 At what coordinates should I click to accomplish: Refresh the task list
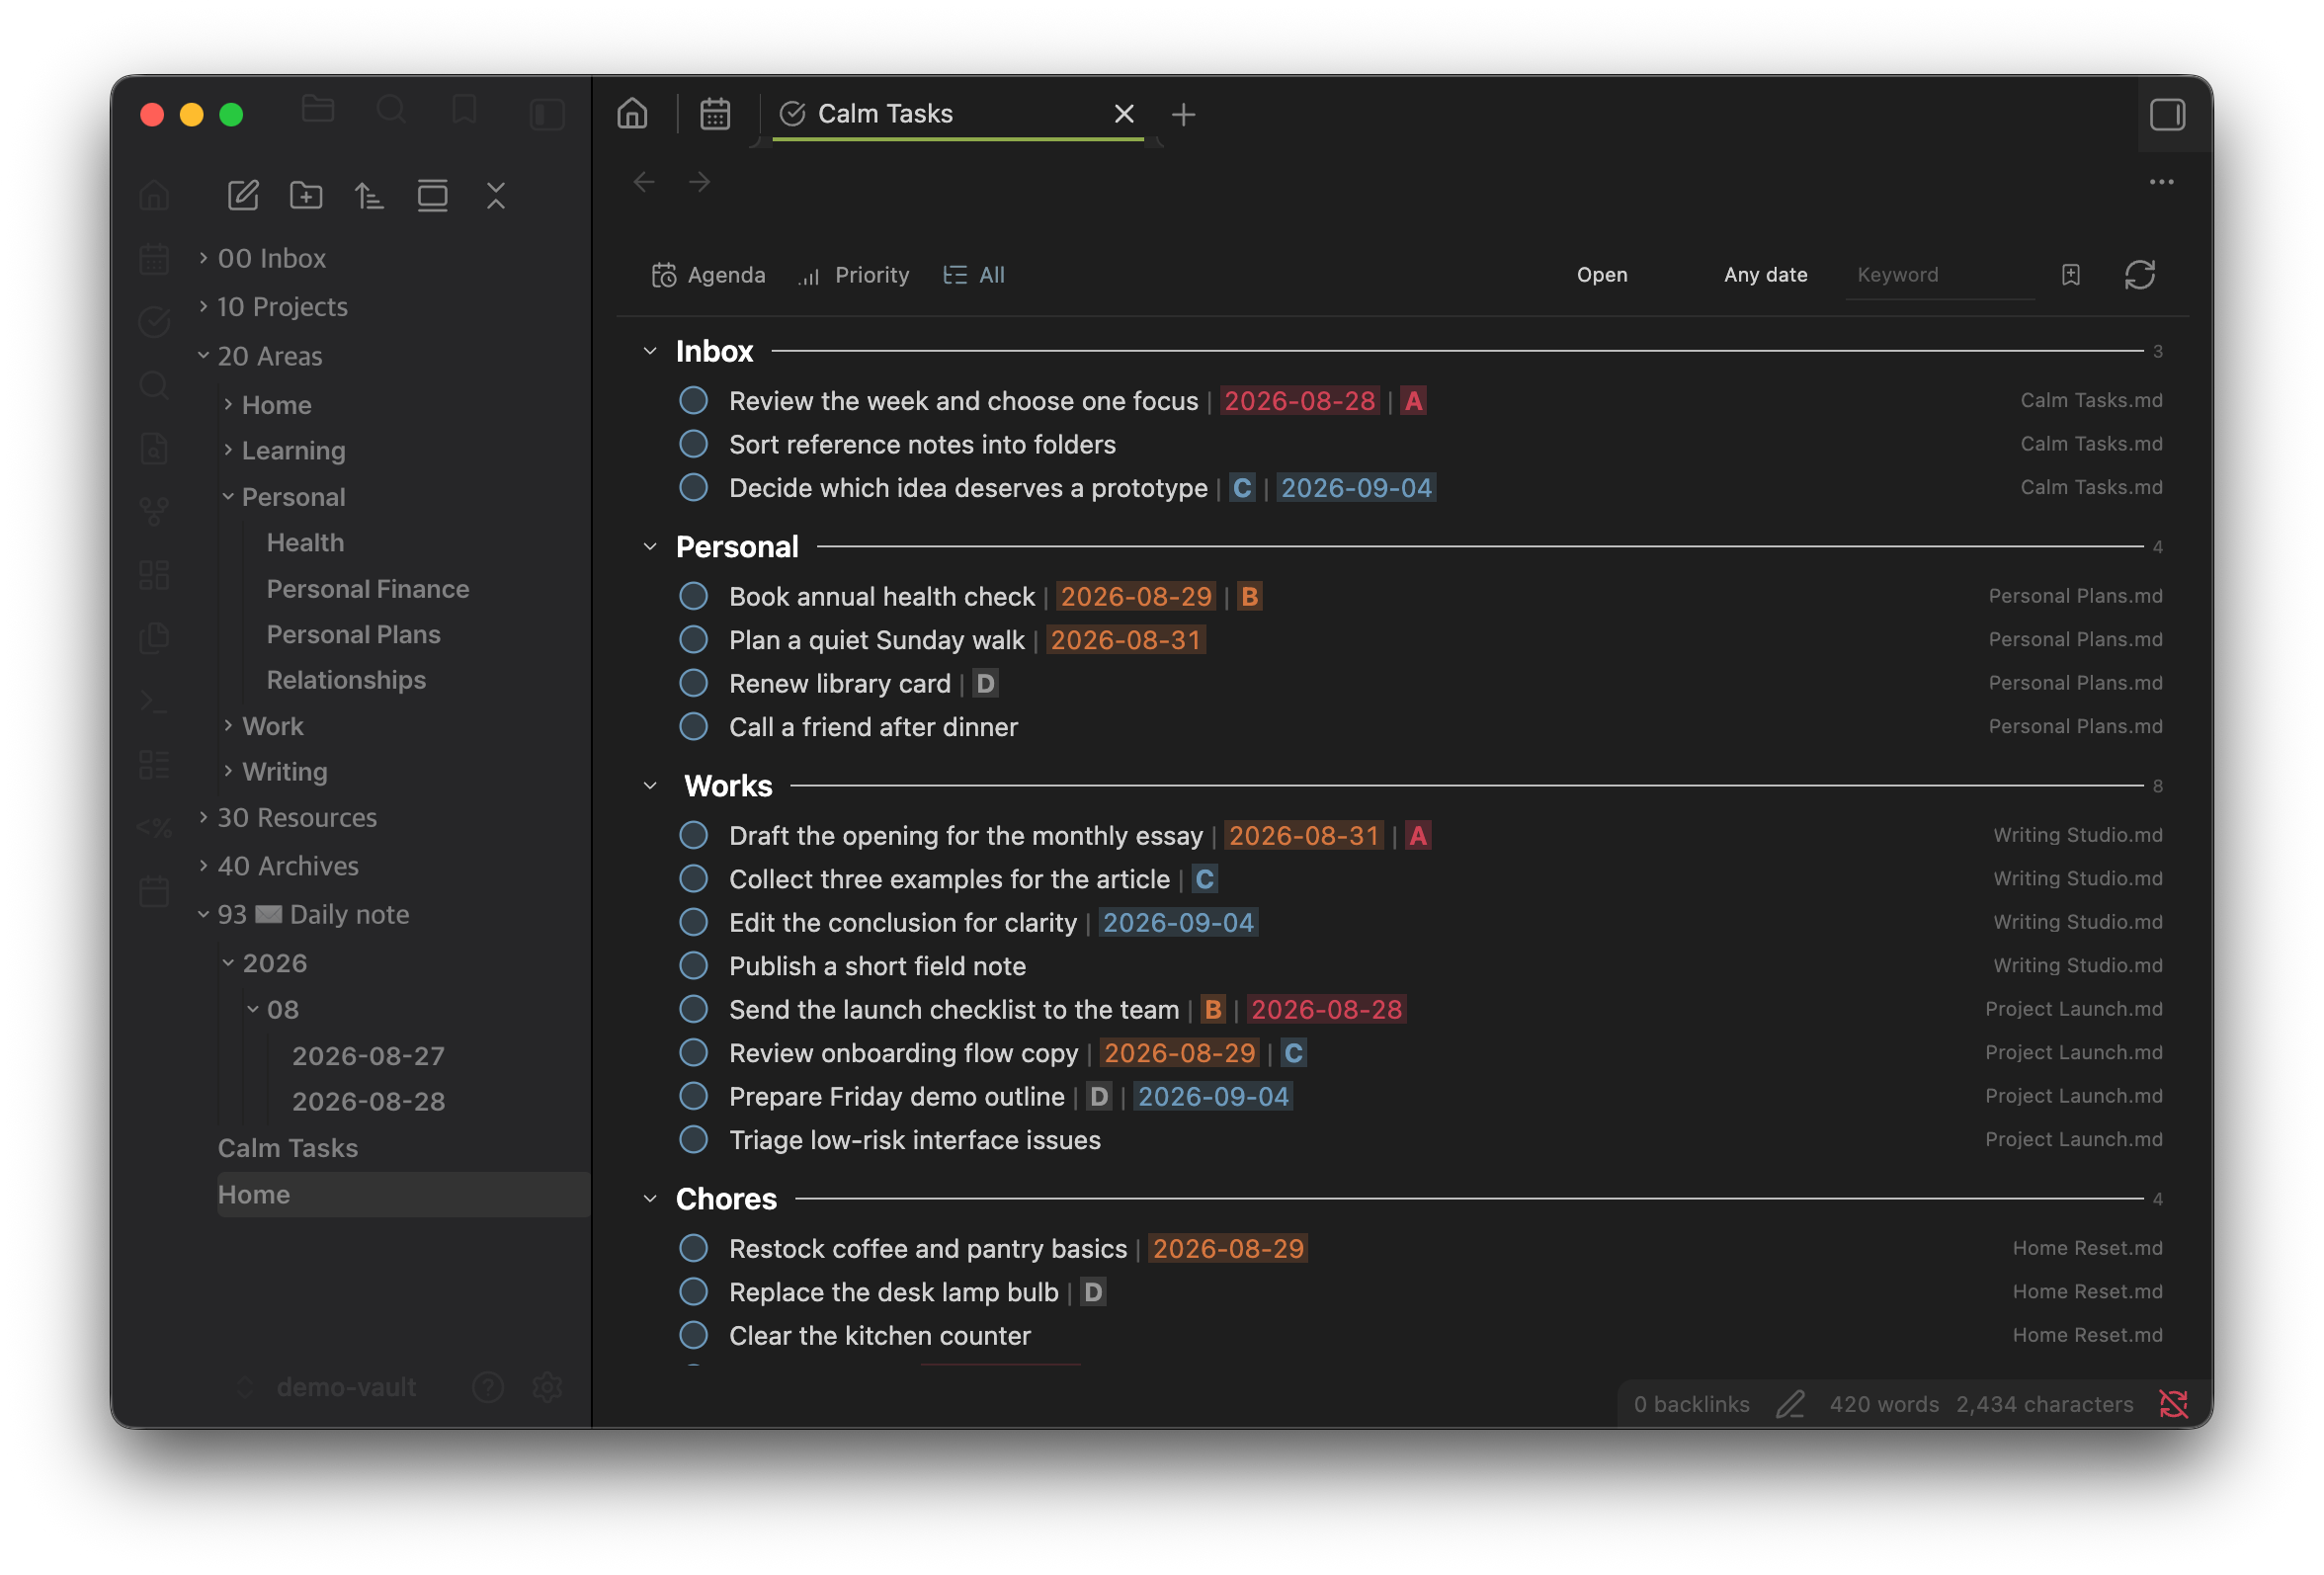(2139, 275)
